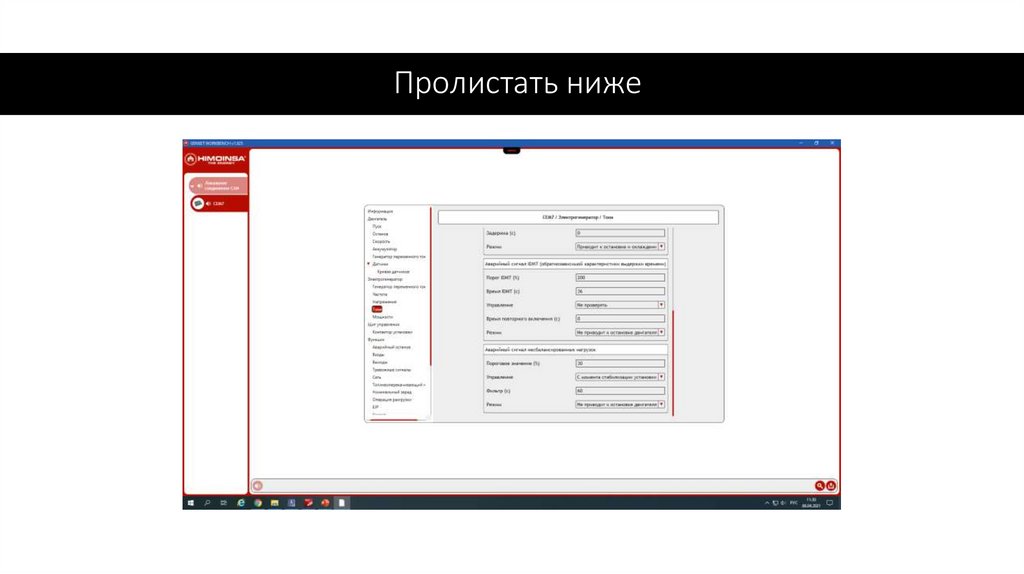Click the Задержка (с) input field
The height and width of the screenshot is (574, 1024).
coord(620,233)
